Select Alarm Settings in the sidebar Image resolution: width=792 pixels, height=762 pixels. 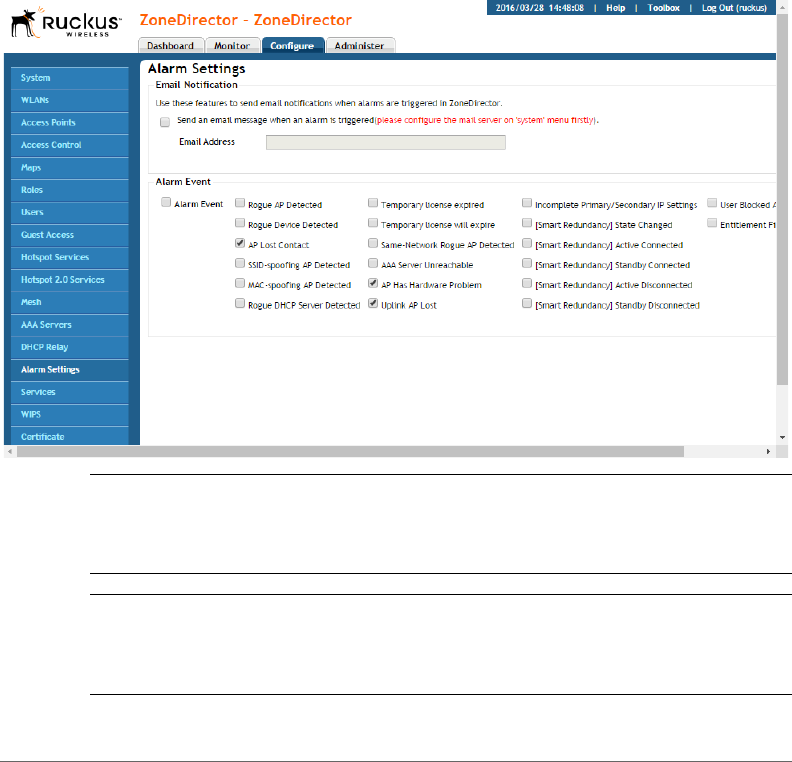tap(70, 370)
